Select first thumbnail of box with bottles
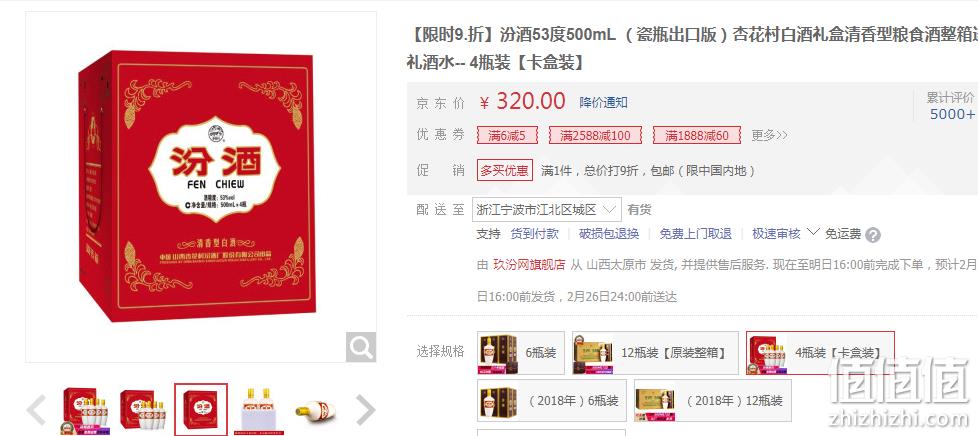This screenshot has width=978, height=436. pyautogui.click(x=84, y=410)
